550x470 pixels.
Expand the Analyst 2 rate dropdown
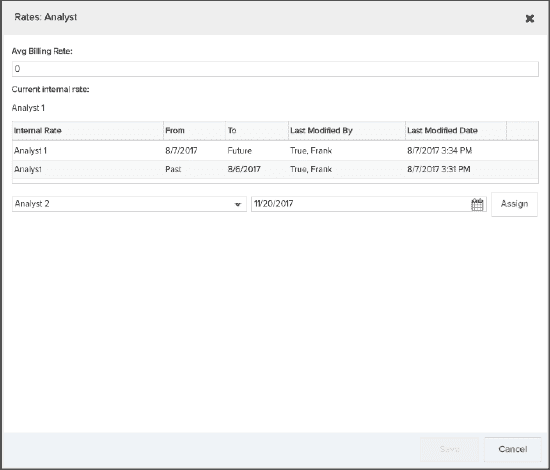coord(237,204)
